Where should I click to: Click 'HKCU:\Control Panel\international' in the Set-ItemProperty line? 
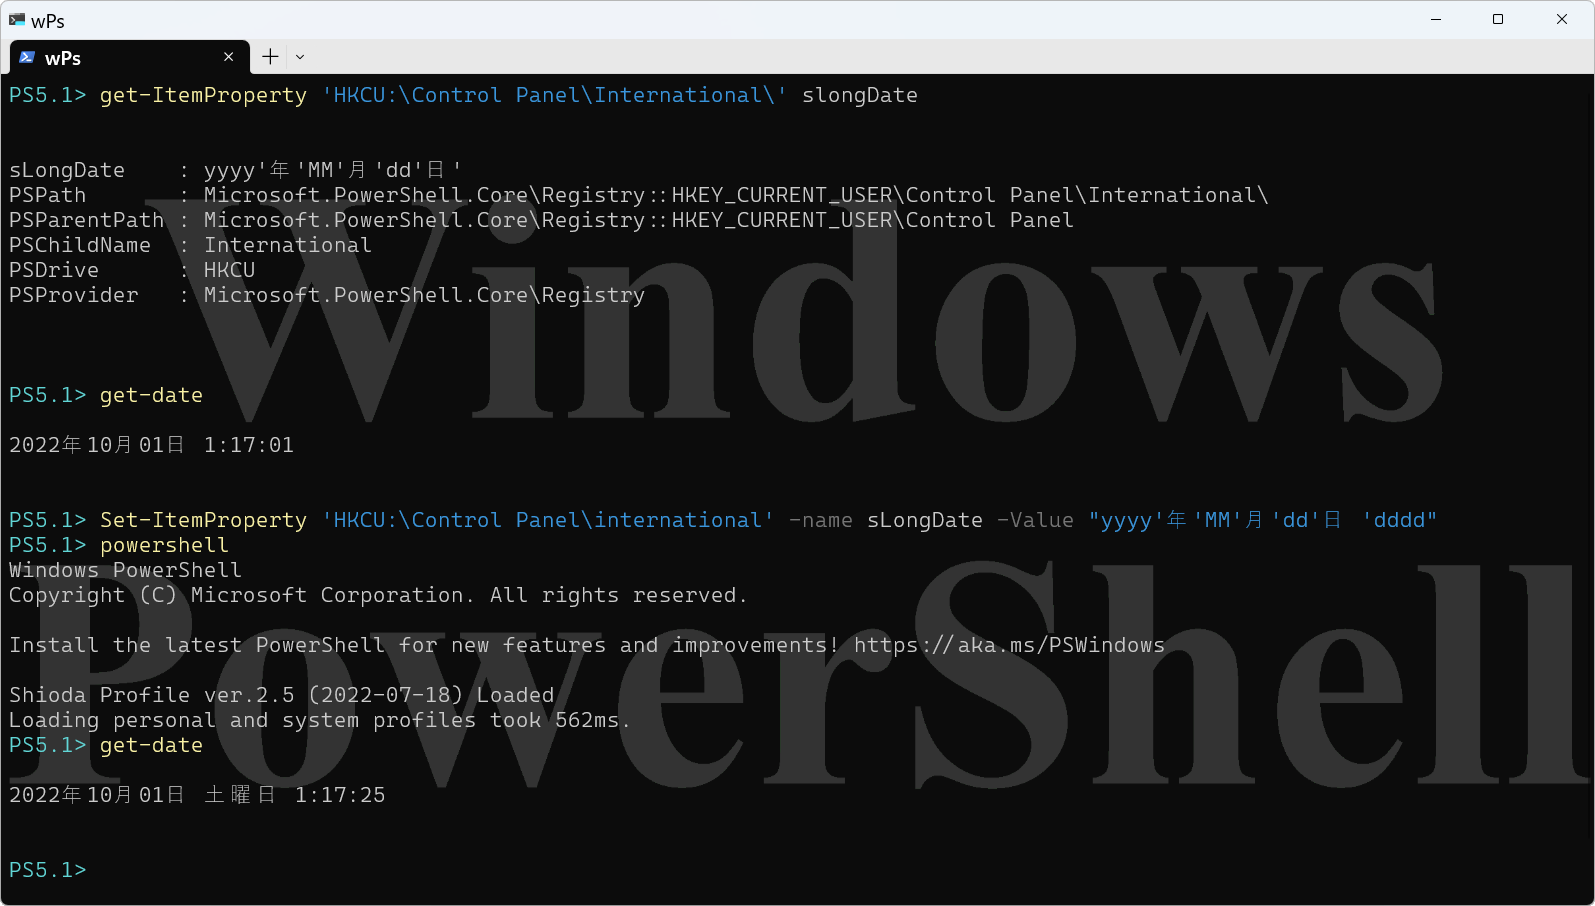click(548, 520)
